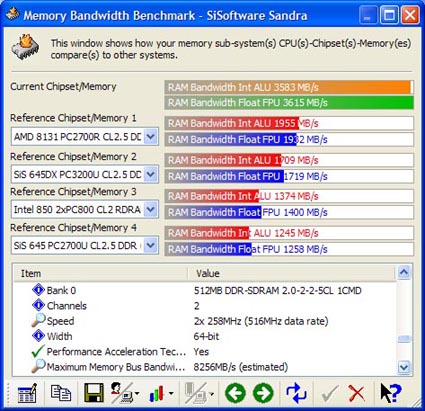Image resolution: width=425 pixels, height=411 pixels.
Task: Go back with the green left arrow
Action: 235,393
